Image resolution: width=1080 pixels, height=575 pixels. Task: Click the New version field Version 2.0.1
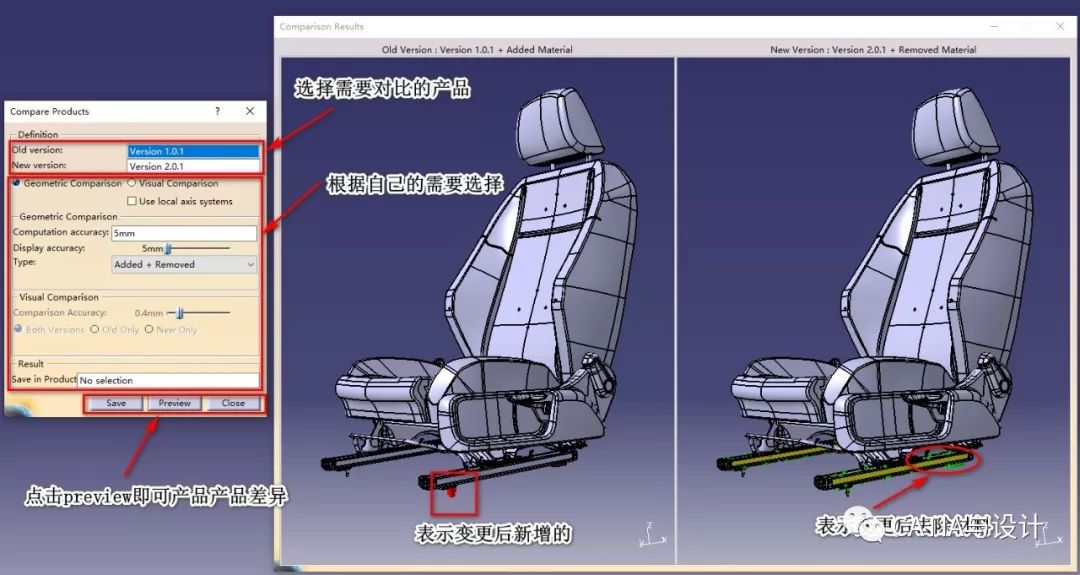click(194, 166)
